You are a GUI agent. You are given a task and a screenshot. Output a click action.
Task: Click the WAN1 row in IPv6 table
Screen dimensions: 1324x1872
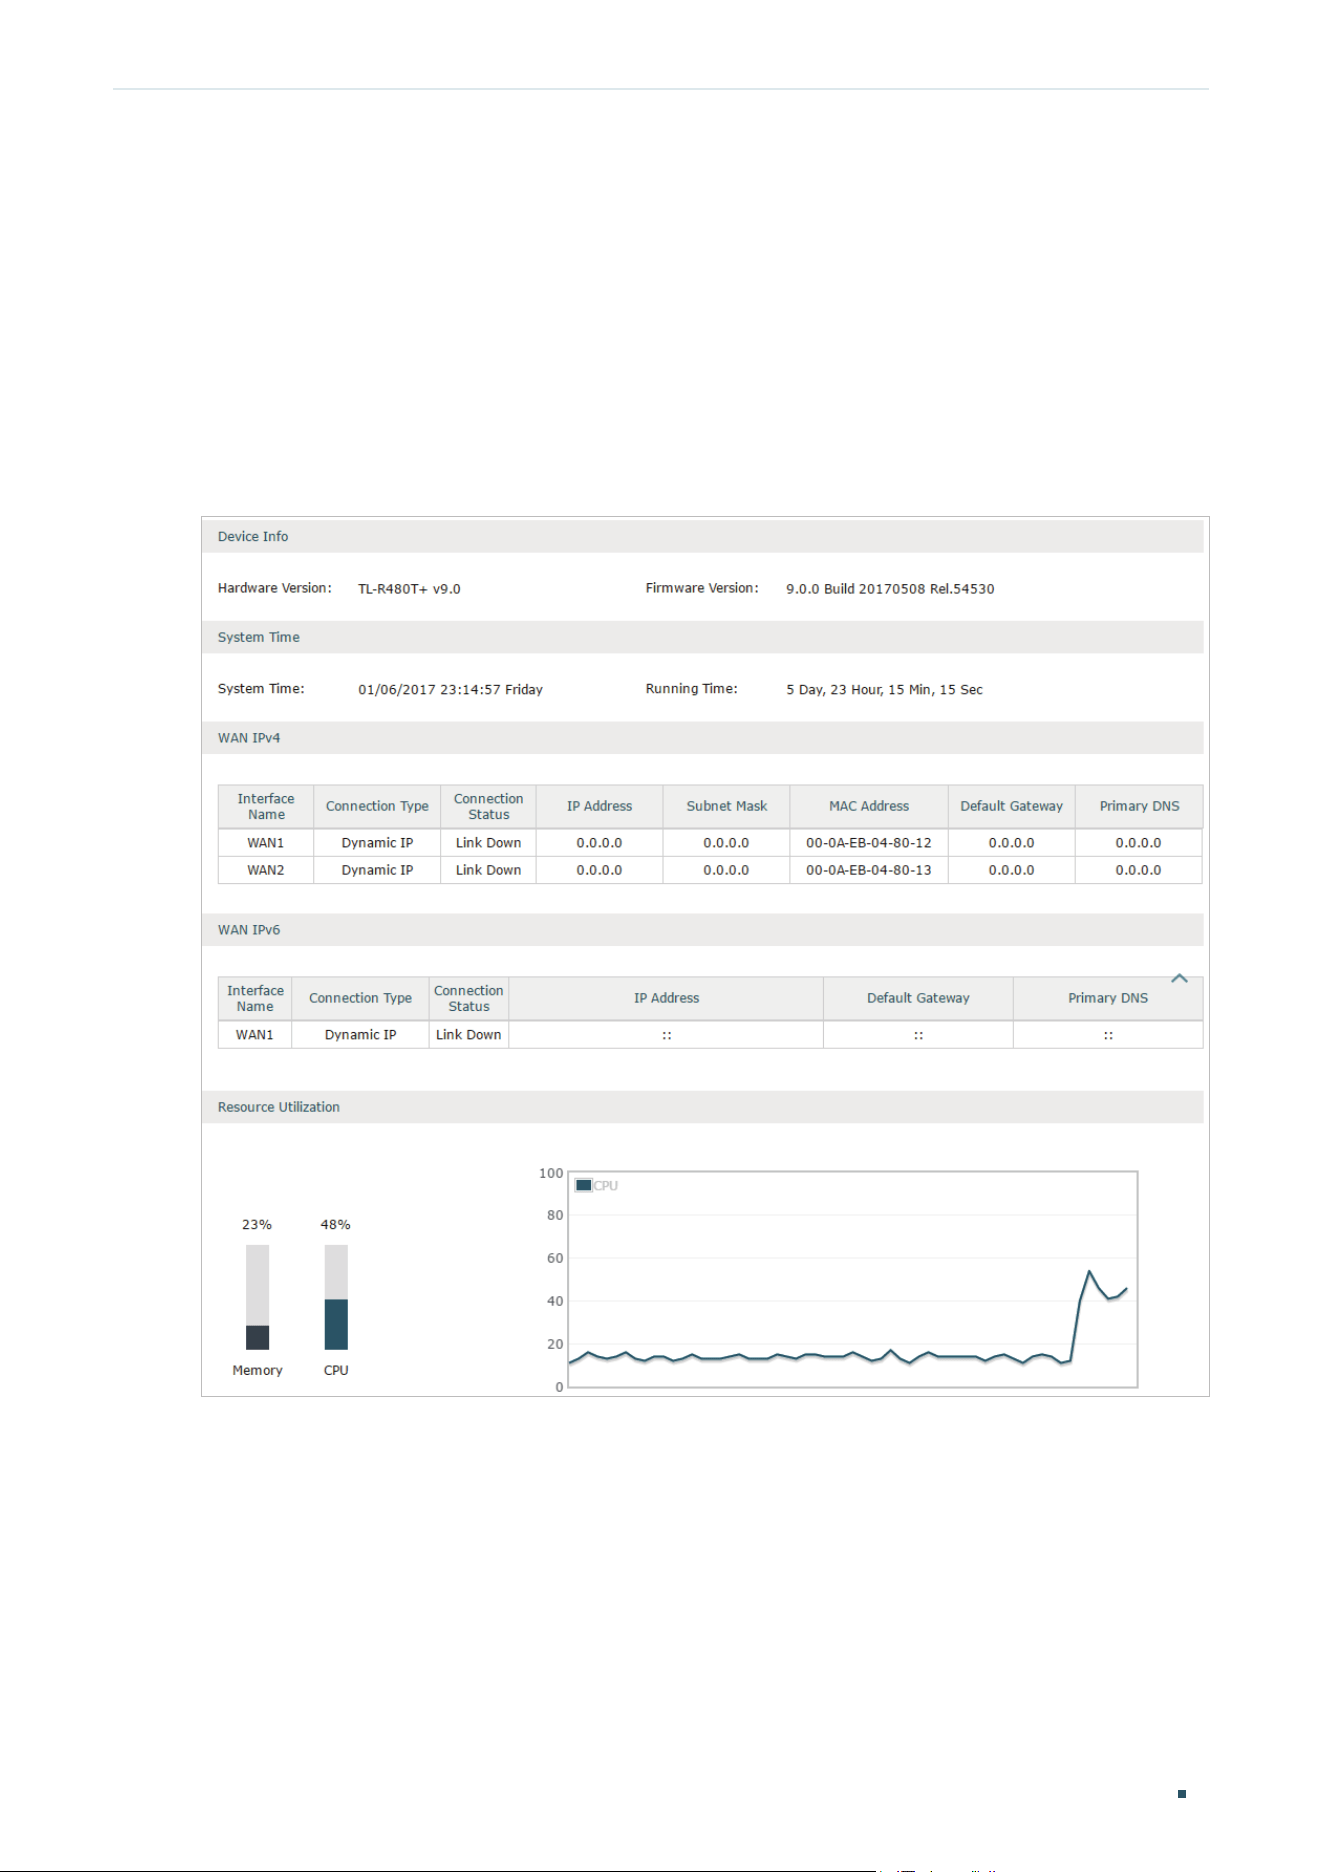pyautogui.click(x=710, y=1035)
